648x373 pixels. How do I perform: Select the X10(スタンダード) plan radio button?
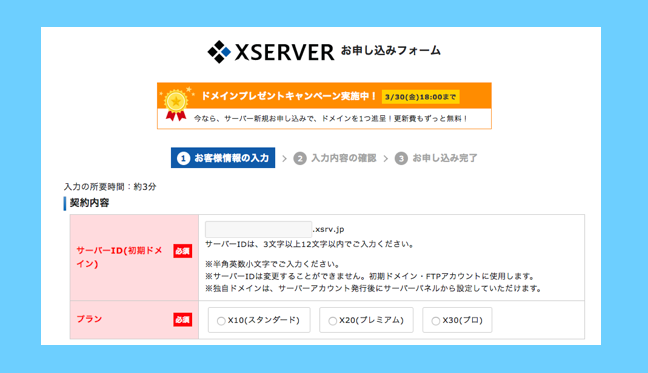tap(221, 321)
